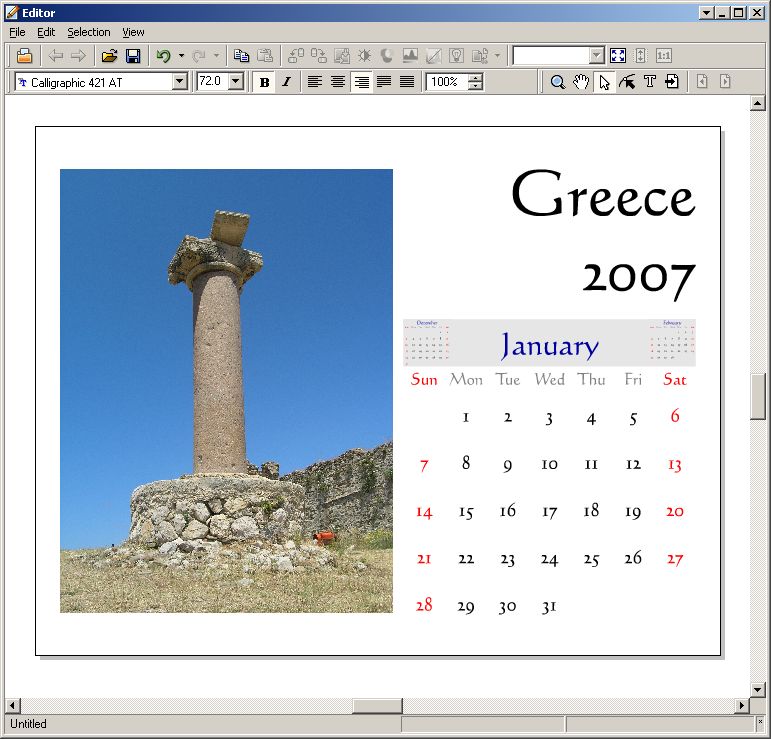Viewport: 771px width, 739px height.
Task: Click the Open folder icon
Action: tap(110, 56)
